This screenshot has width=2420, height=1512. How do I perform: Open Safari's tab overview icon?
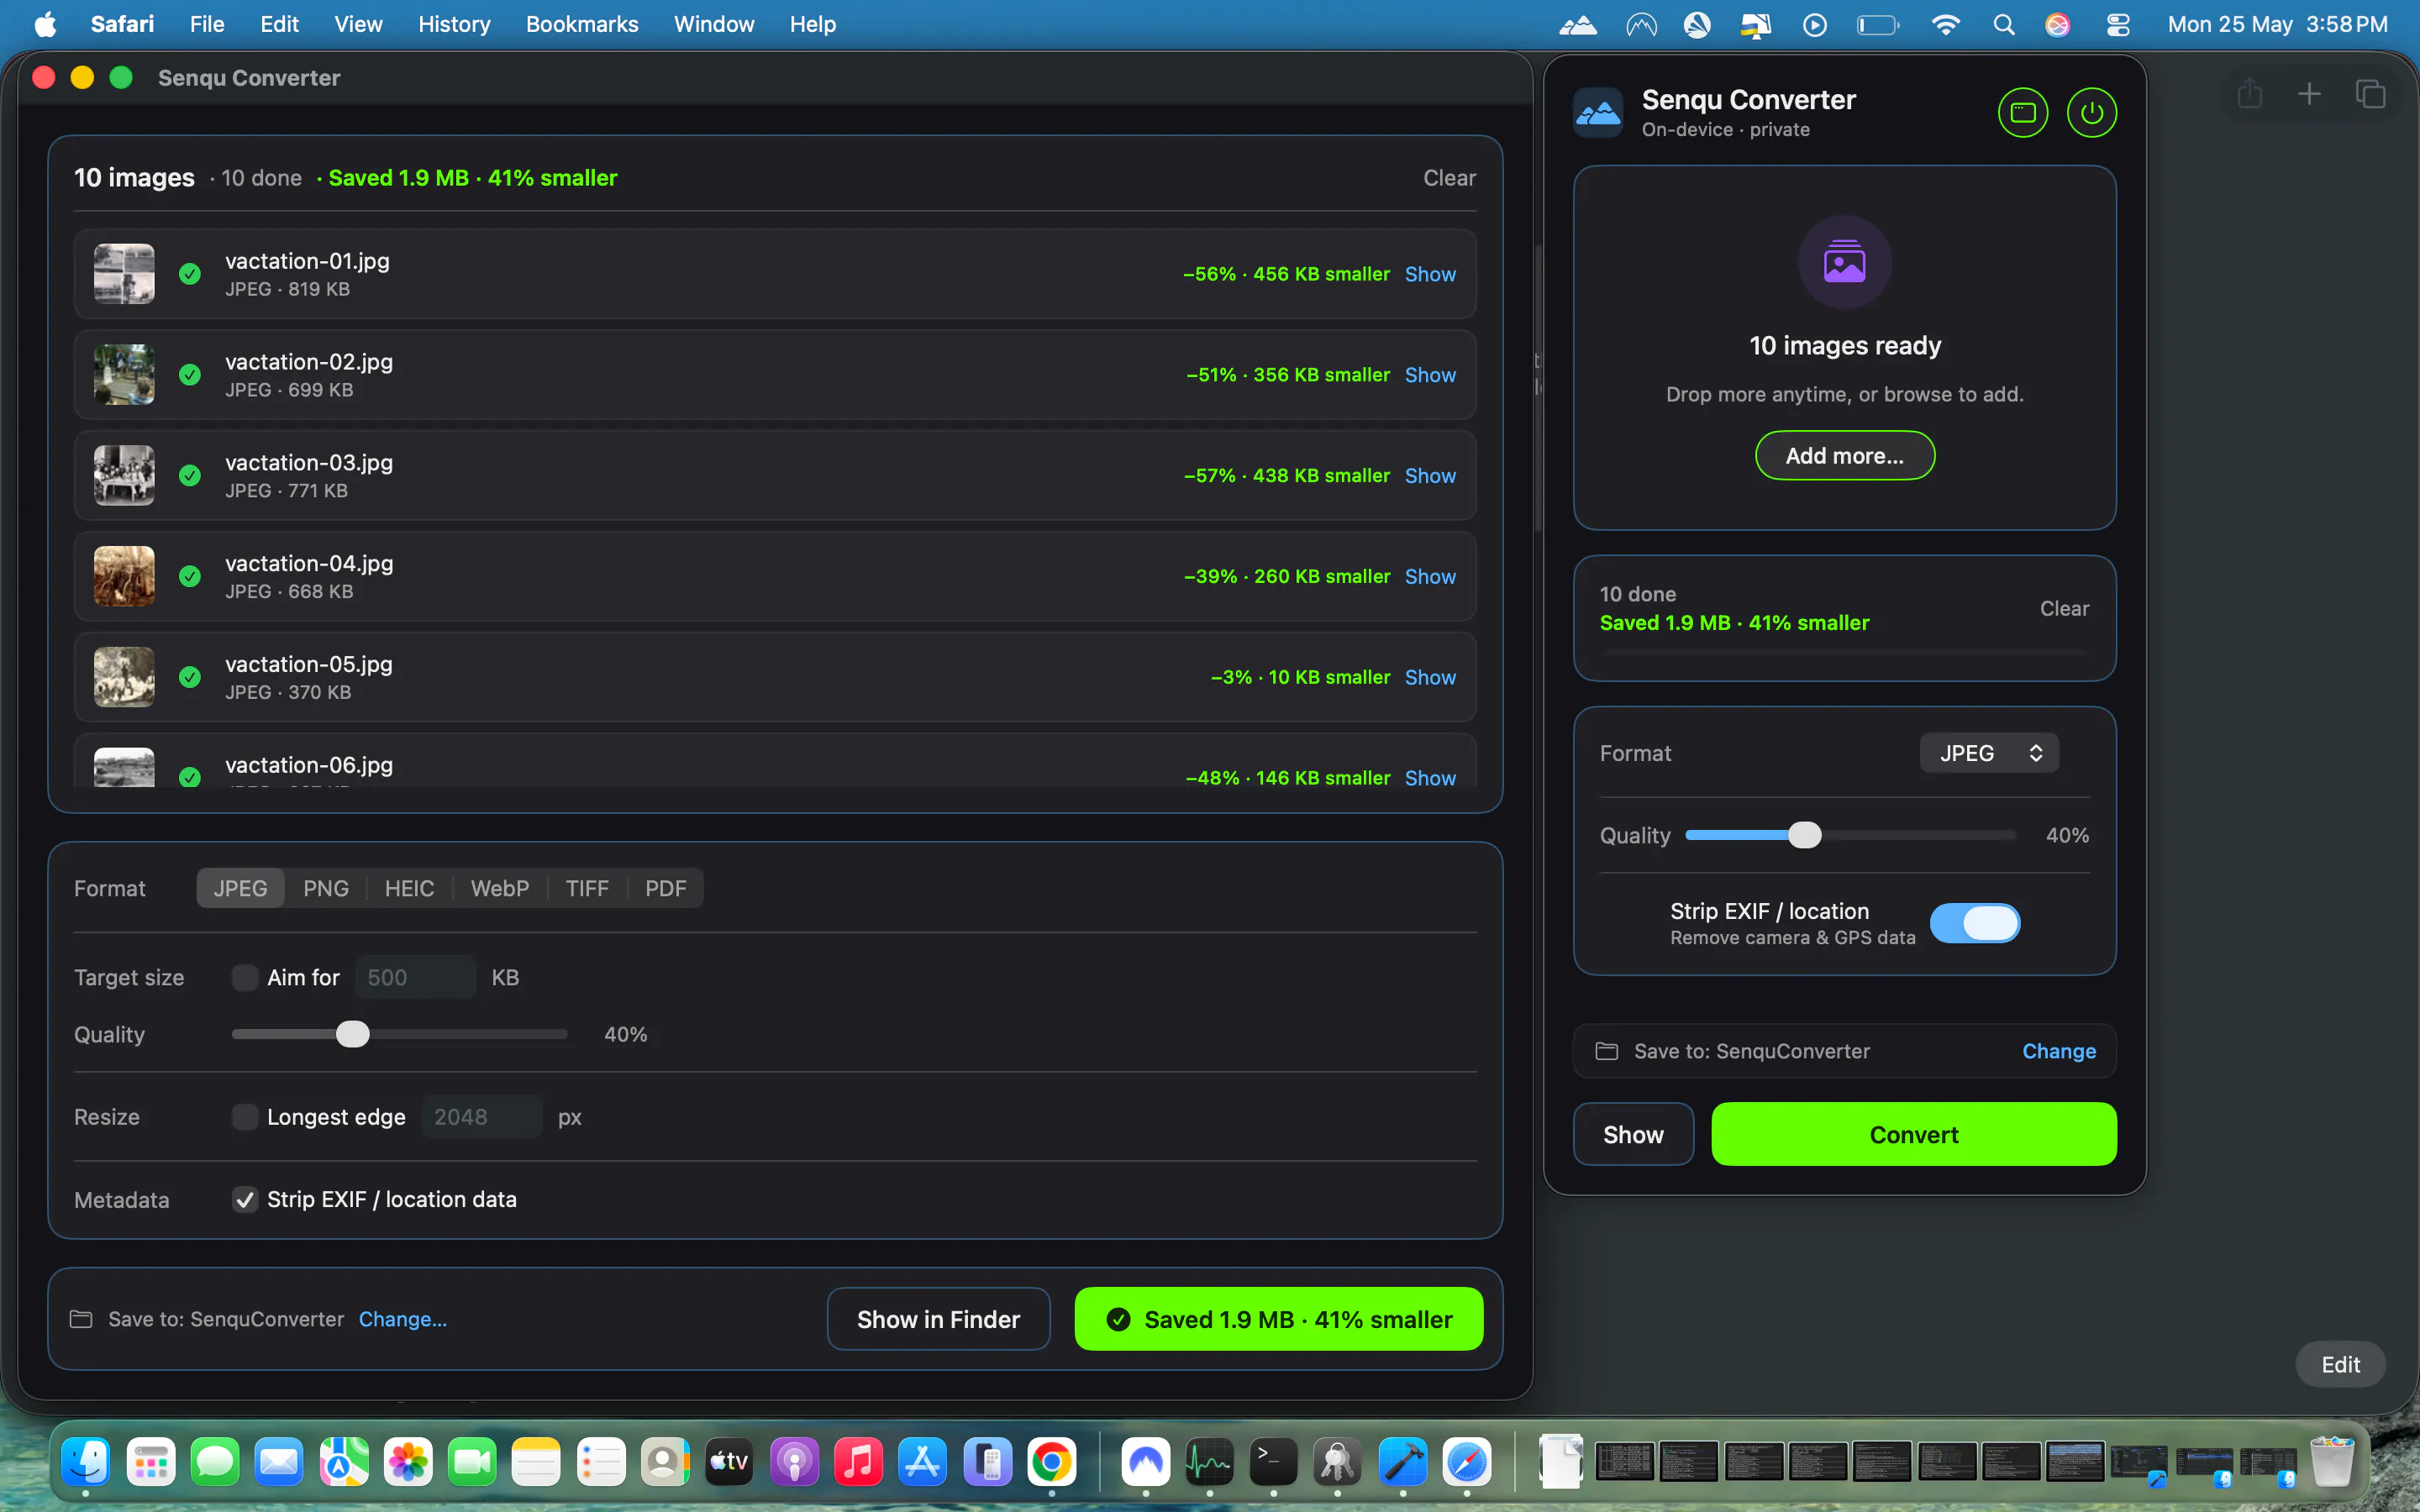(x=2370, y=94)
